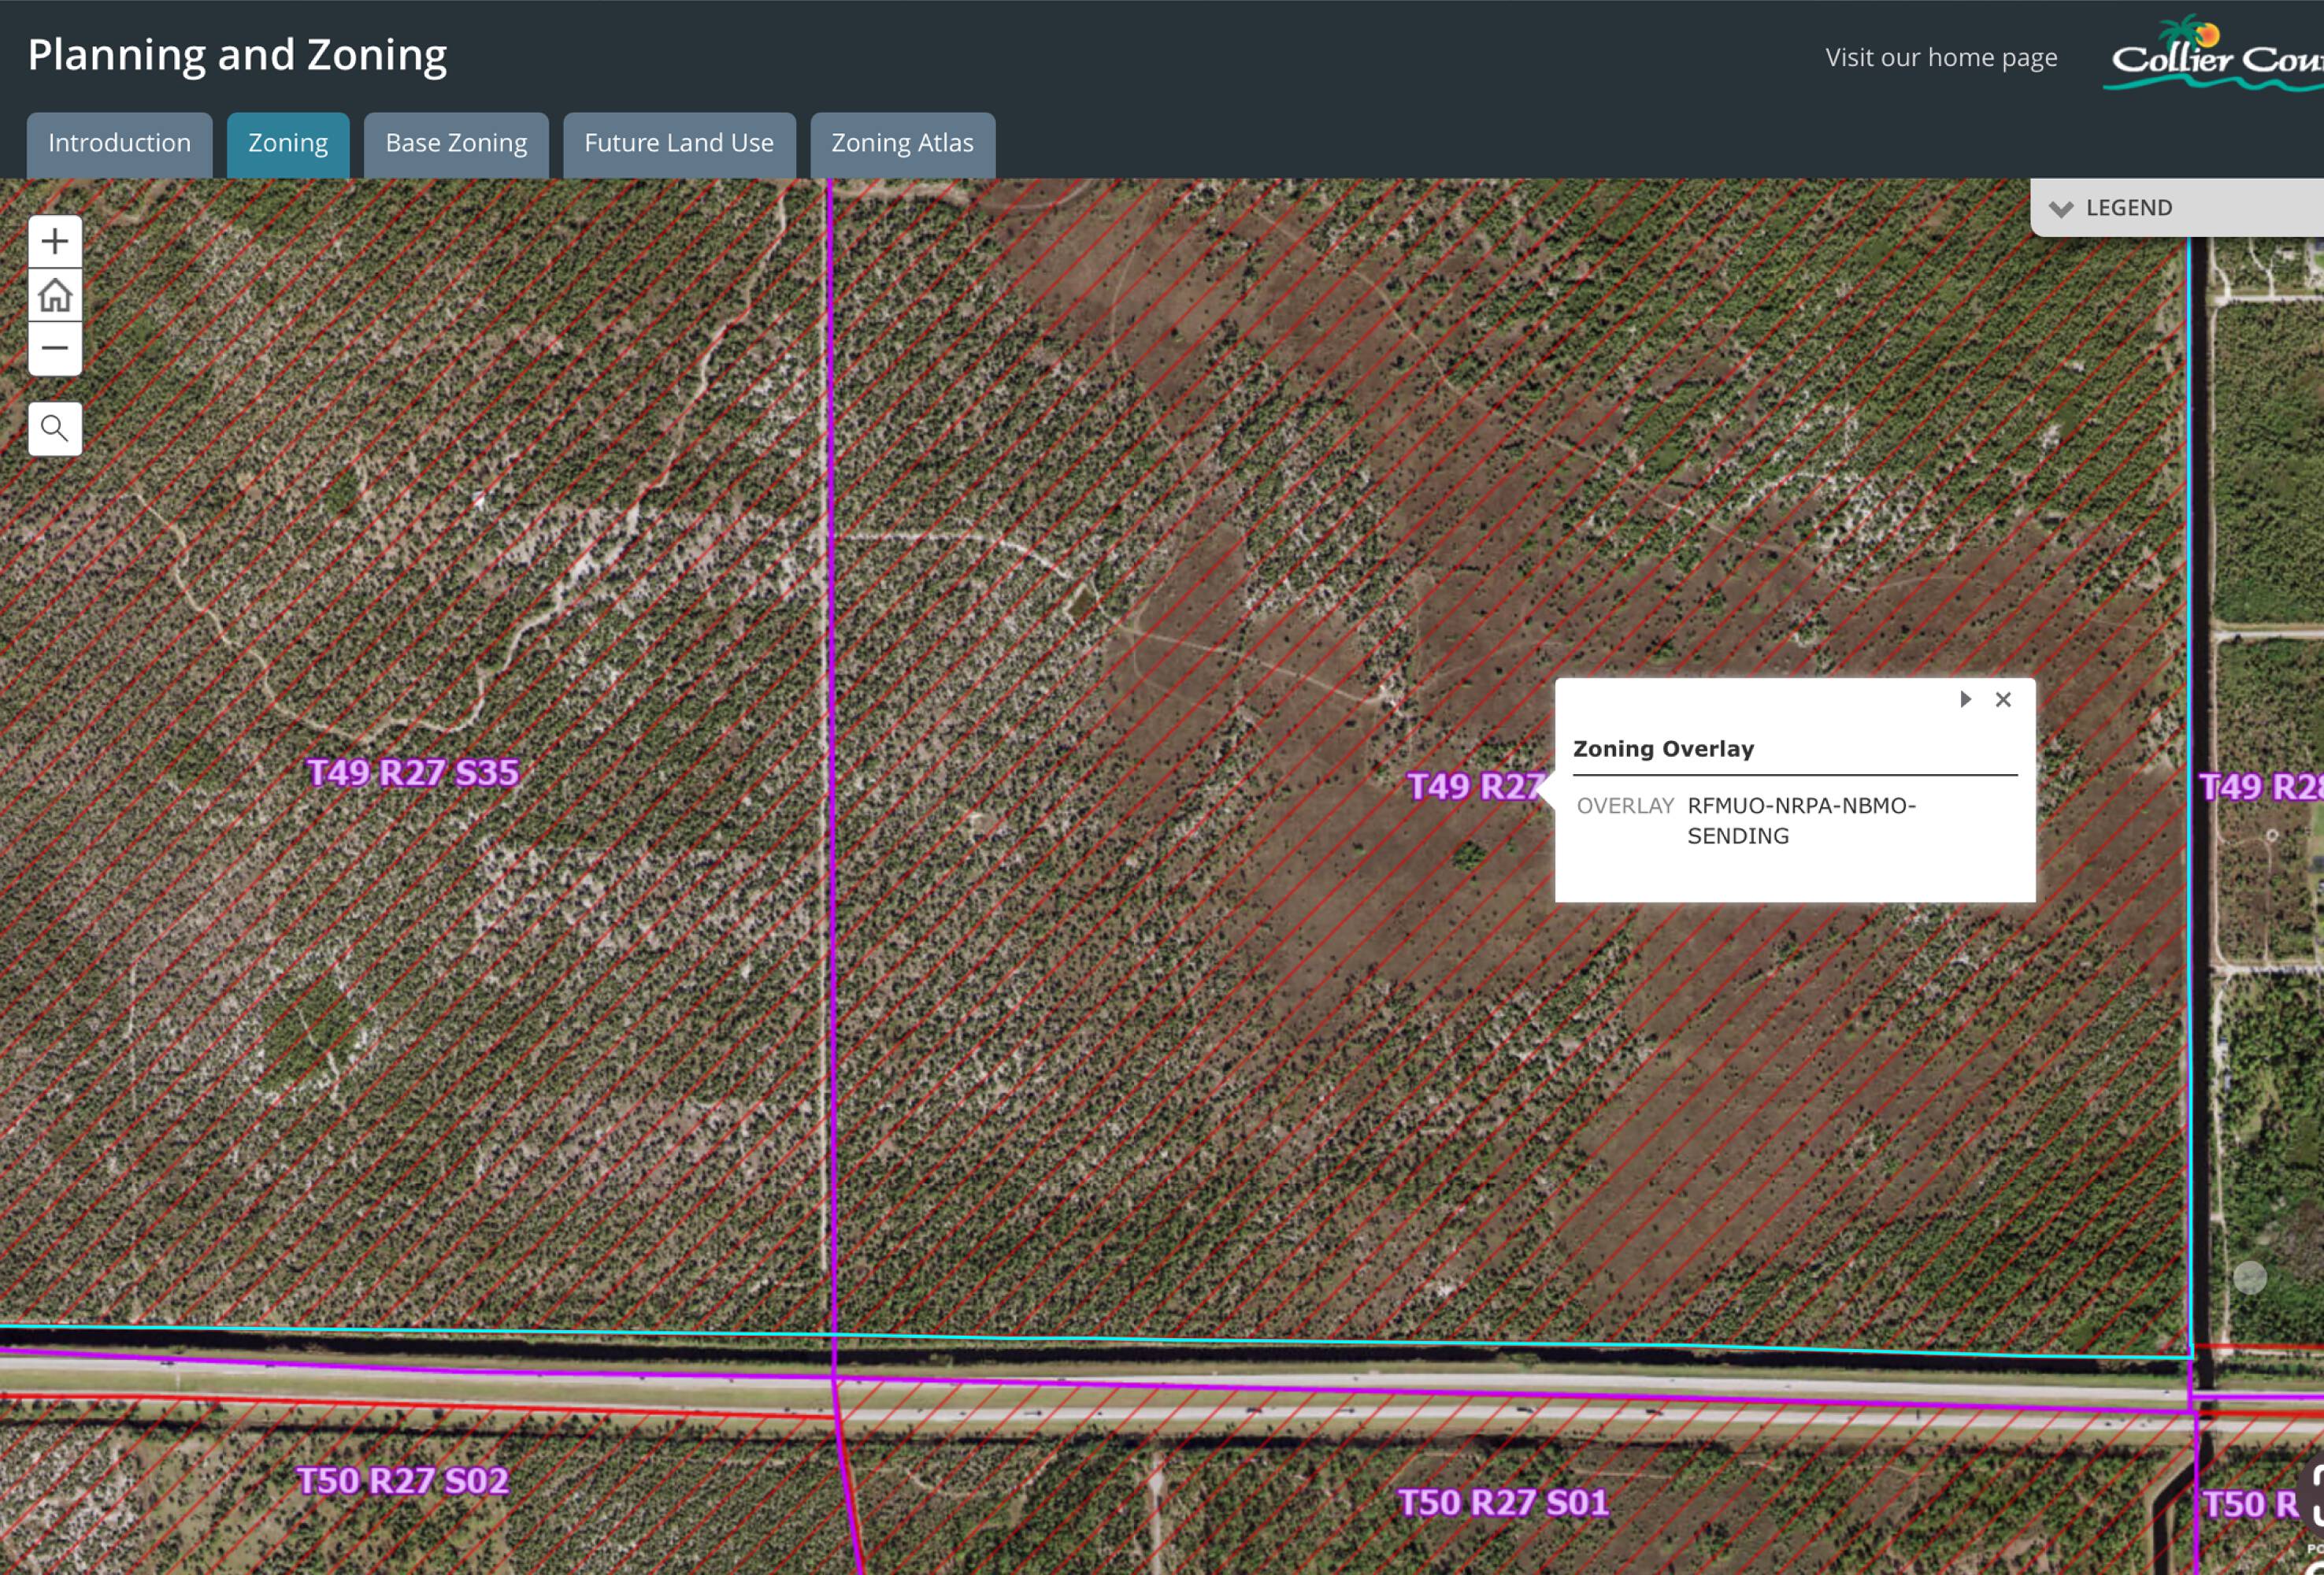This screenshot has width=2324, height=1575.
Task: Click the Visit our home page link
Action: [1941, 58]
